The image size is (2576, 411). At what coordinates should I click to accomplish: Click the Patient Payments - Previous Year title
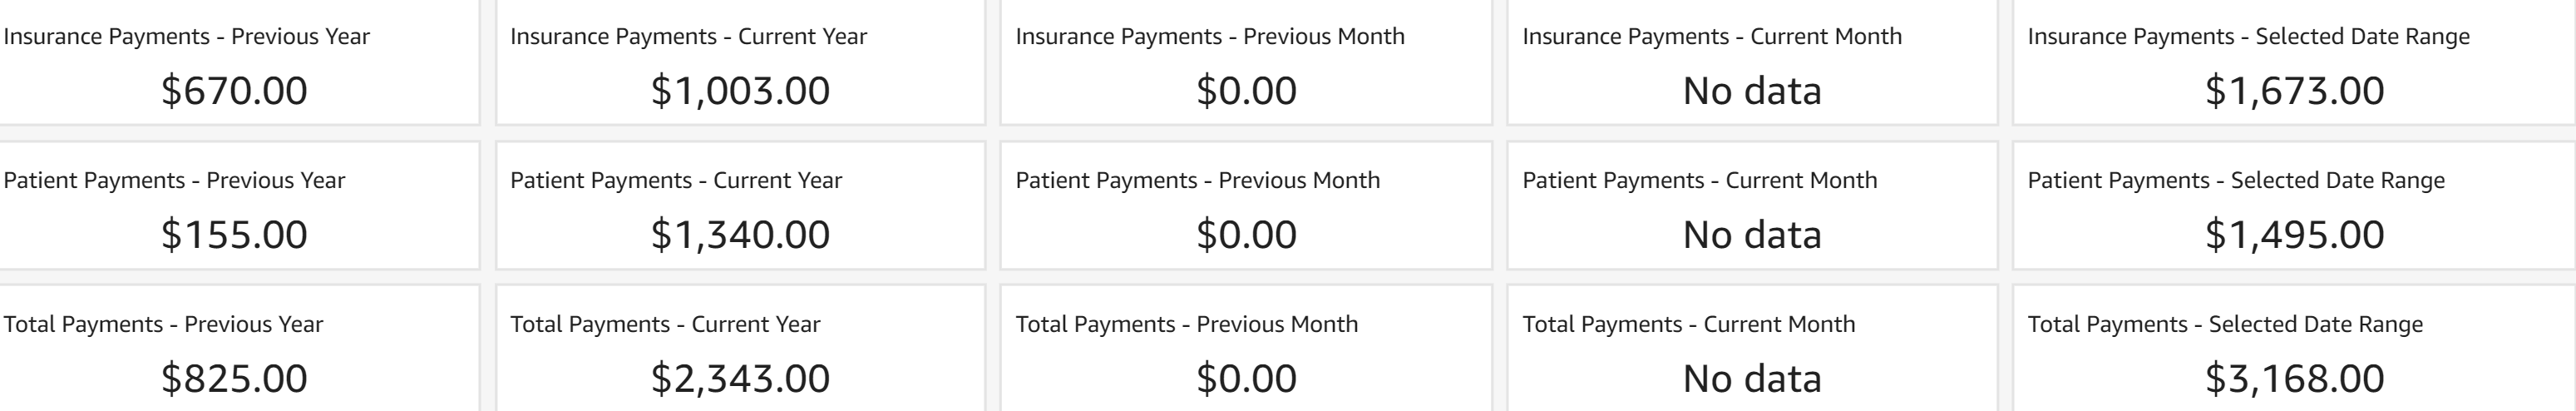pyautogui.click(x=175, y=181)
